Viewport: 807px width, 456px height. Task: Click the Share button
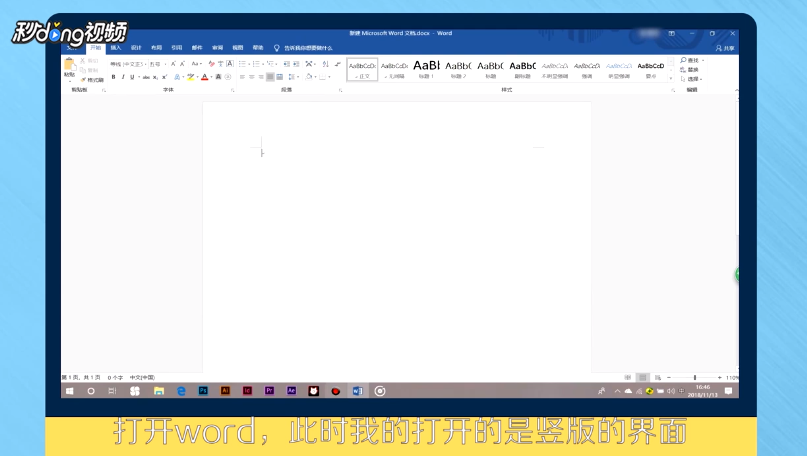click(x=725, y=48)
